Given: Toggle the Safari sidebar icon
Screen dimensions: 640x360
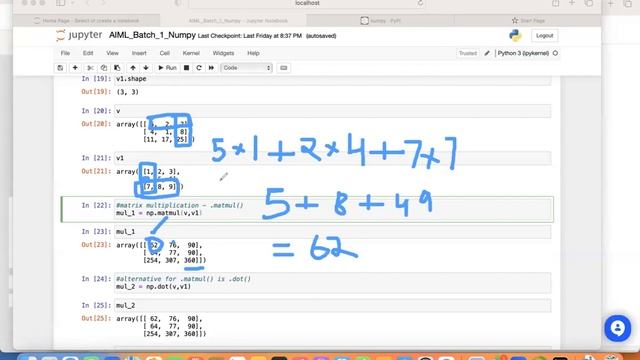Looking at the screenshot, I should [x=60, y=3].
